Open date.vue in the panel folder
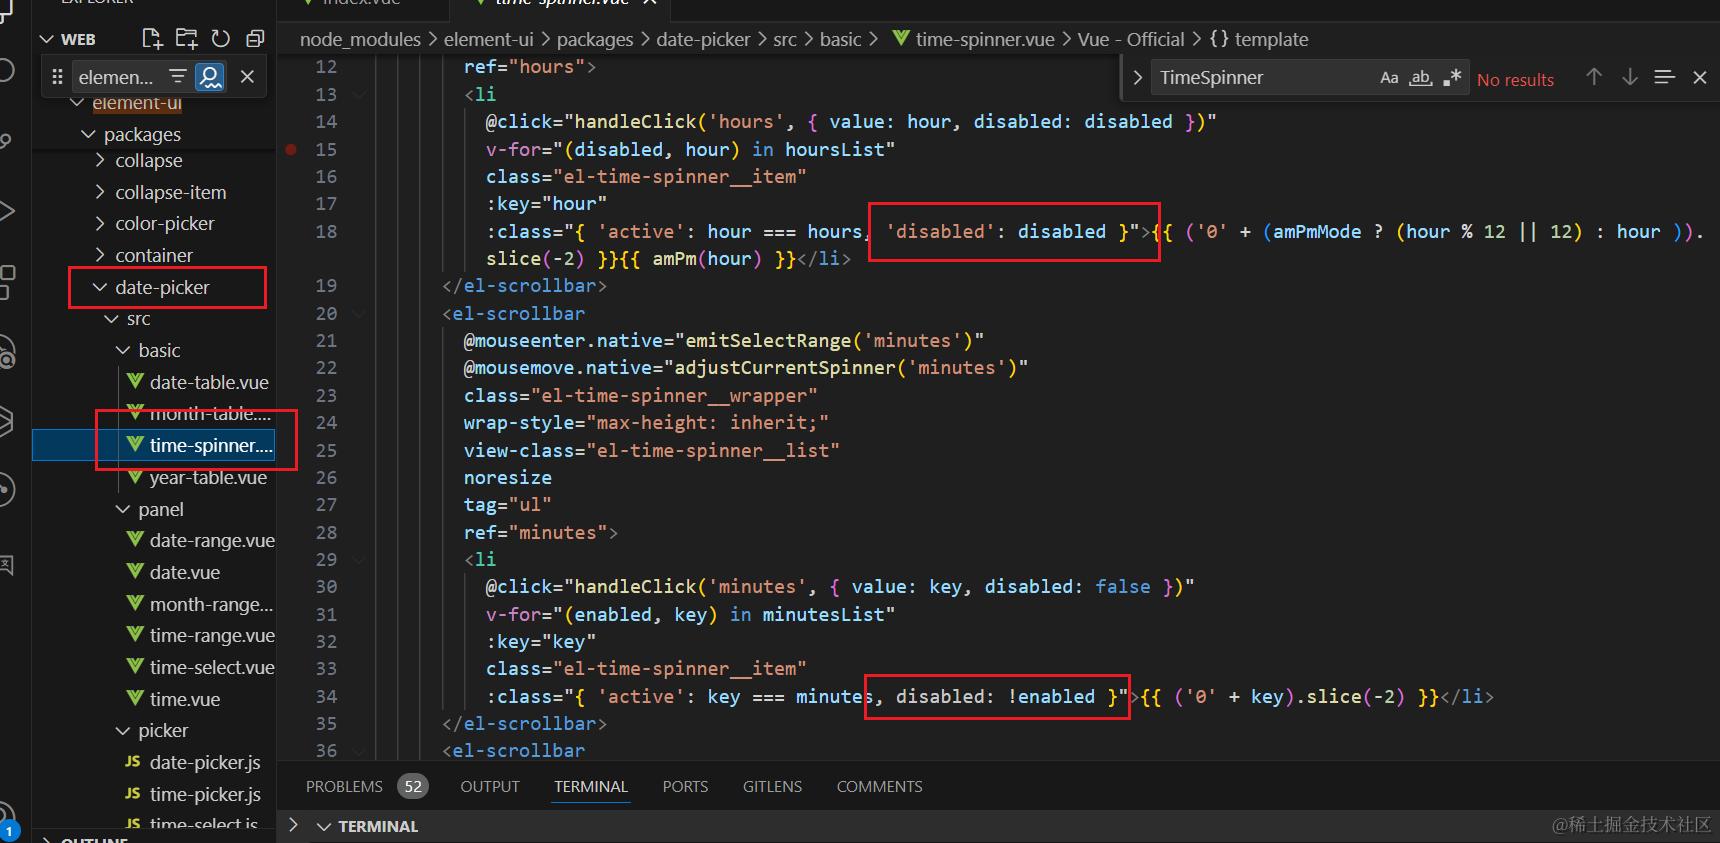1720x843 pixels. coord(185,572)
